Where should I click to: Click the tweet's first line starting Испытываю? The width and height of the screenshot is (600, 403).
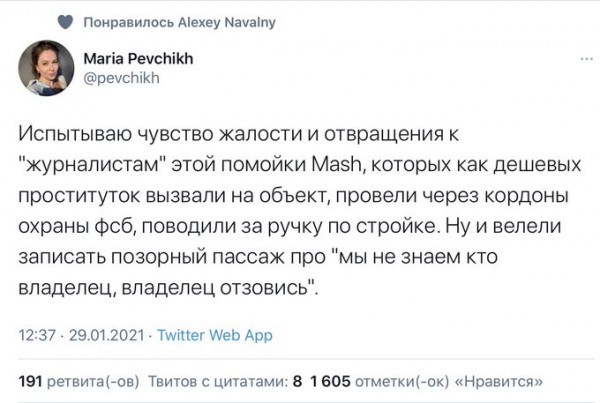[x=238, y=134]
